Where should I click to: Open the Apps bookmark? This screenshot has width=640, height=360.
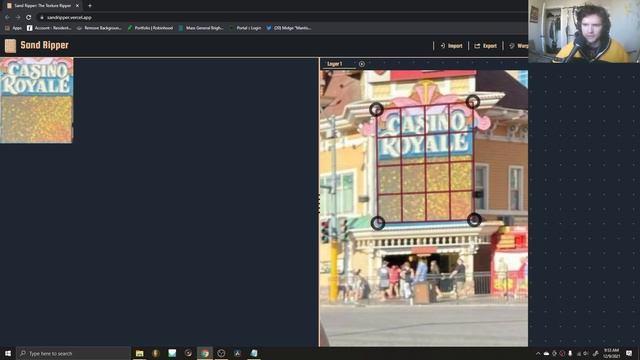point(13,28)
